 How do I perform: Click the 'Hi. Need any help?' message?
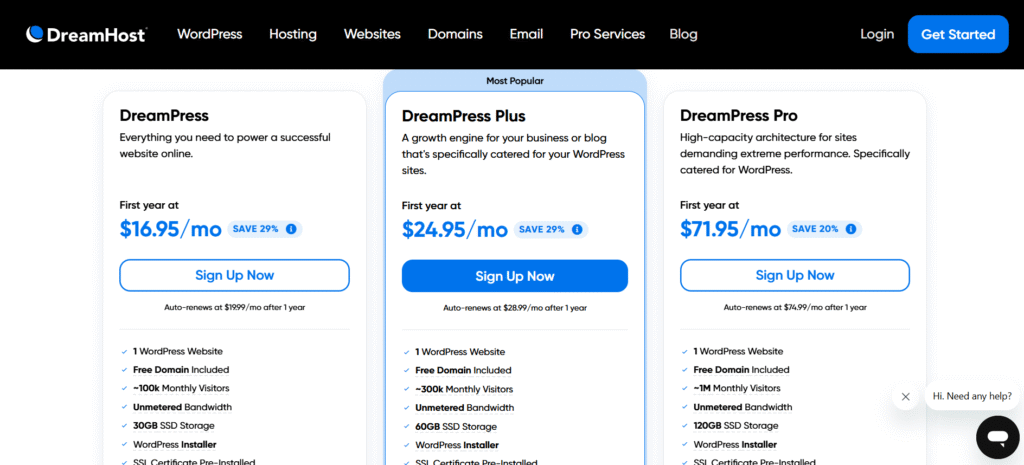click(972, 396)
